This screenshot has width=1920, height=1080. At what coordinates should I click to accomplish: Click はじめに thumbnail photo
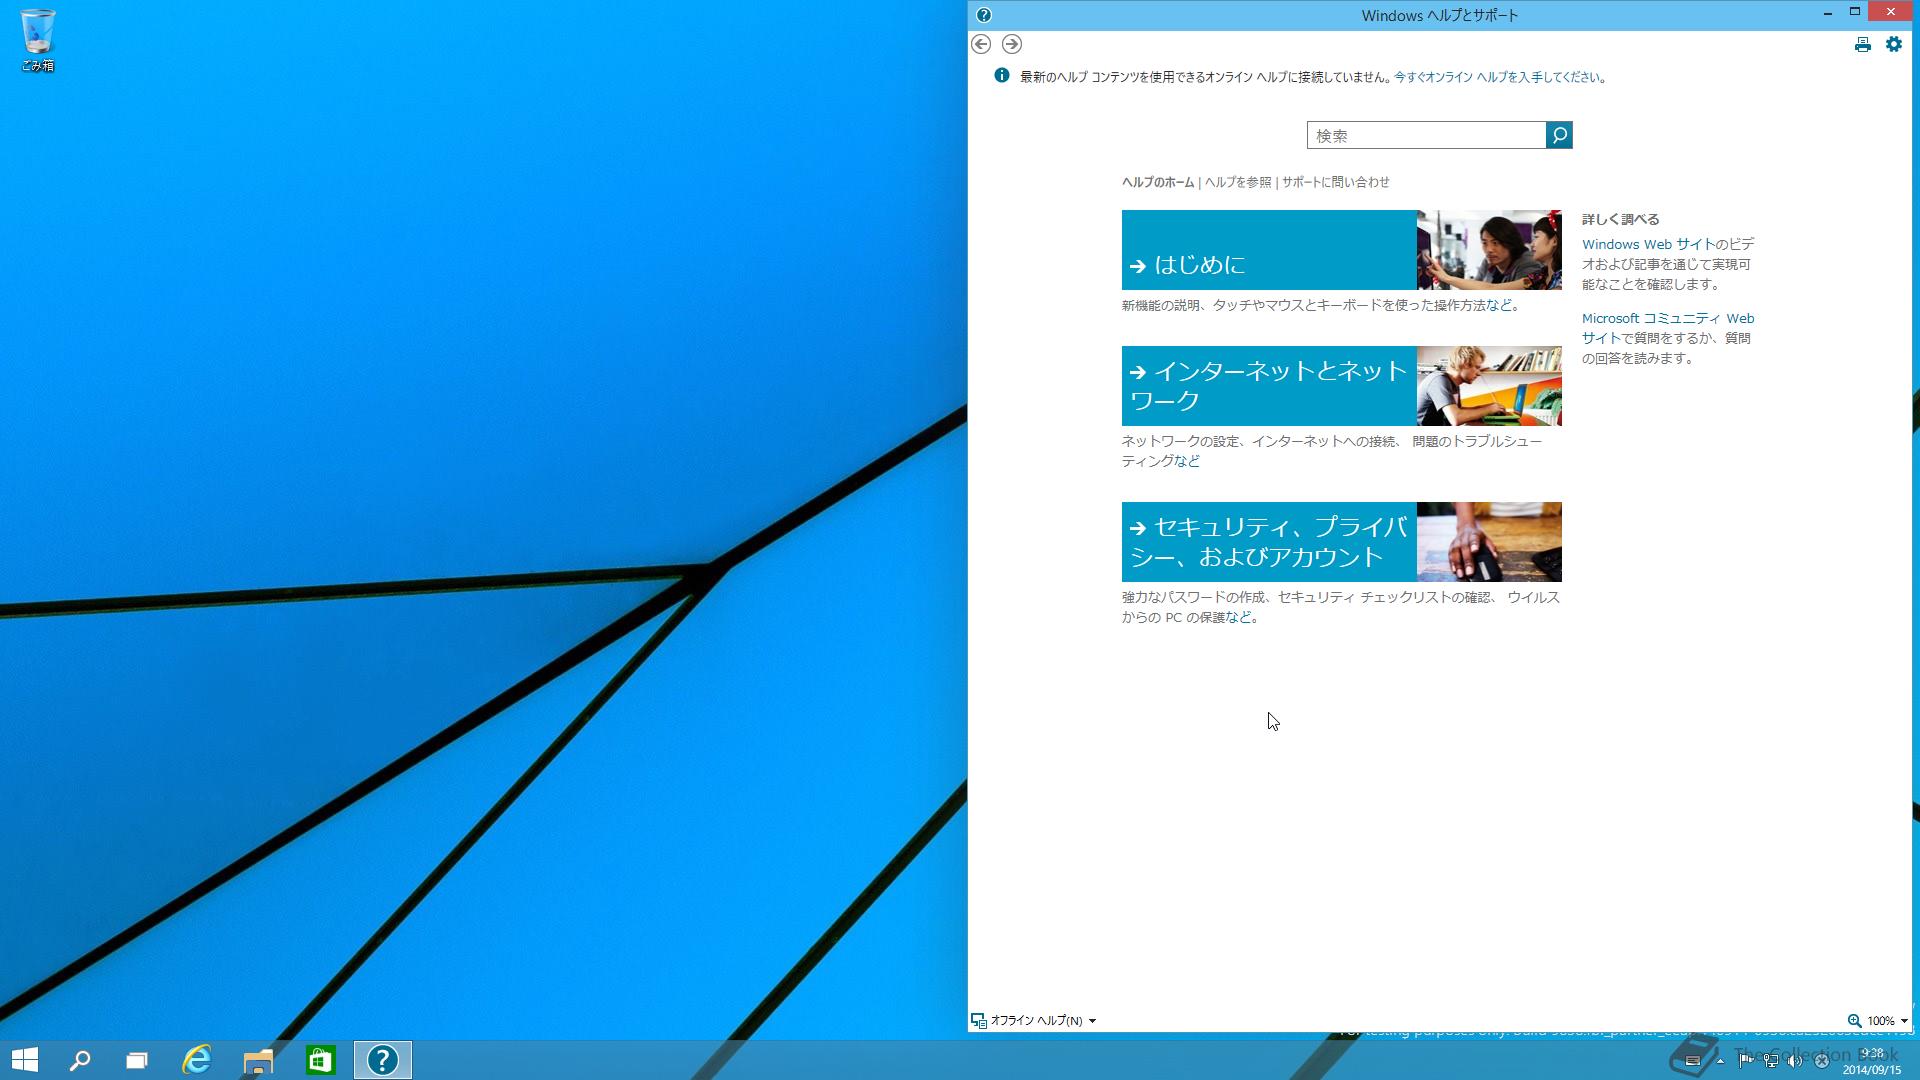pos(1489,250)
